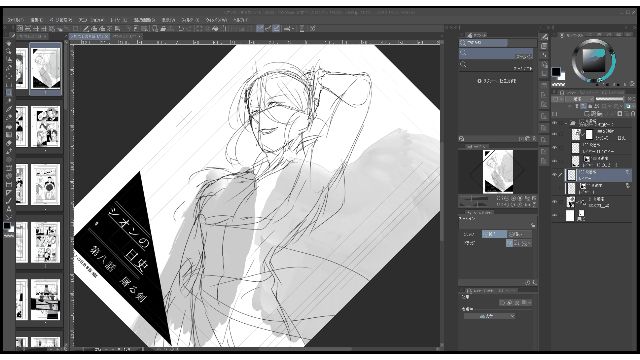Viewport: 640px width, 360px height.
Task: Open the Edit menu
Action: click(37, 20)
